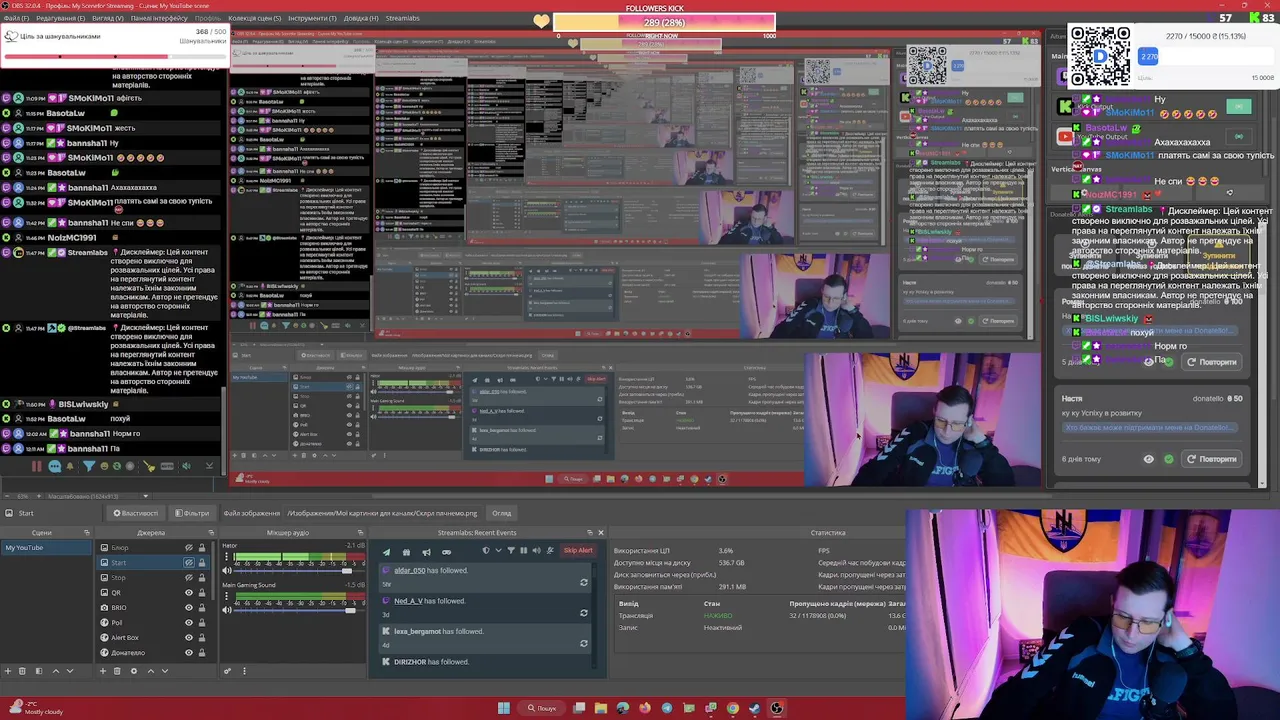The width and height of the screenshot is (1280, 720).
Task: Toggle lock on the BRIO source
Action: coord(202,607)
